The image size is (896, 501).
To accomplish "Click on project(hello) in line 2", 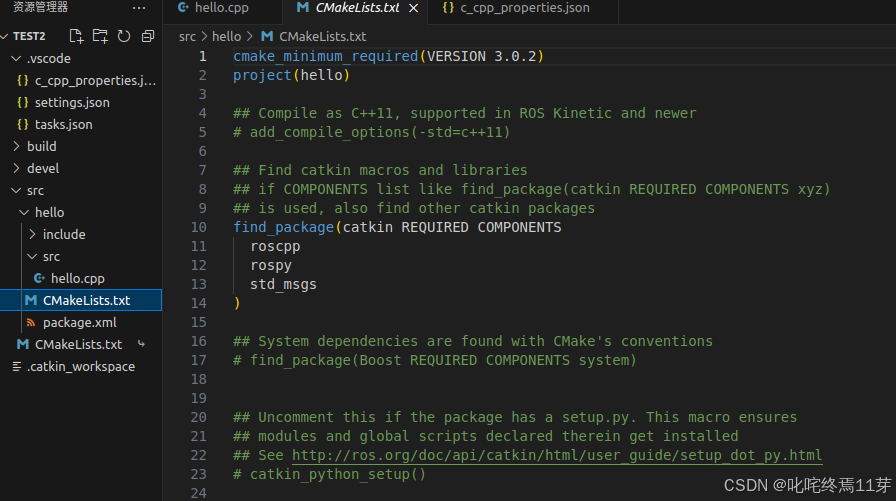I will (291, 75).
